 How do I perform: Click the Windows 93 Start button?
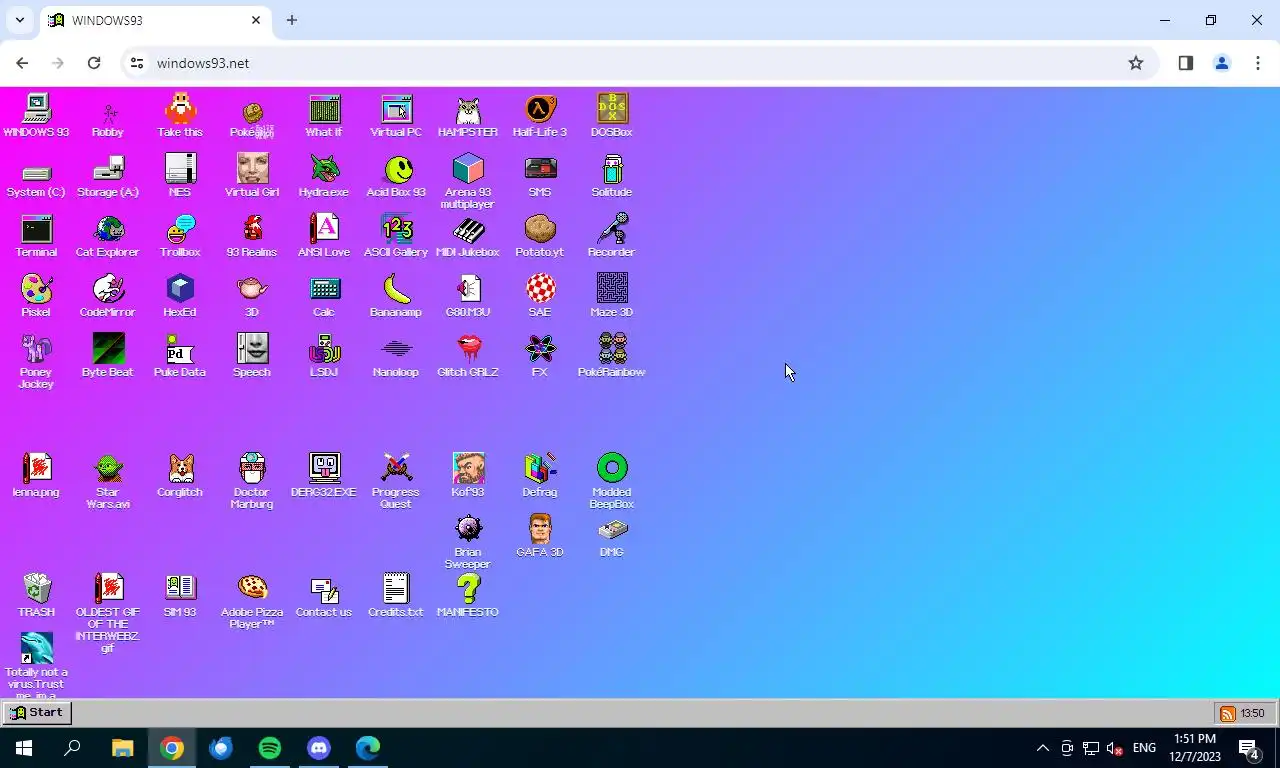click(x=36, y=713)
